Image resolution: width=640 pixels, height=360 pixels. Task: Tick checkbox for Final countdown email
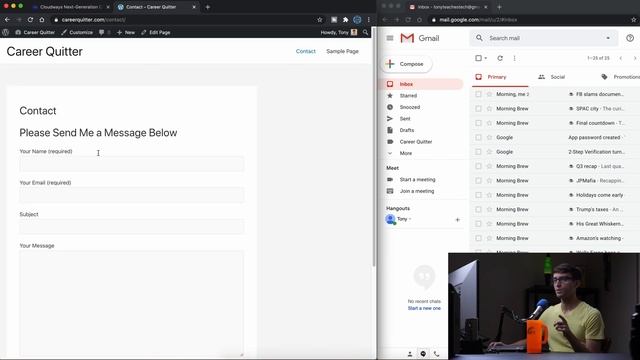click(x=478, y=123)
